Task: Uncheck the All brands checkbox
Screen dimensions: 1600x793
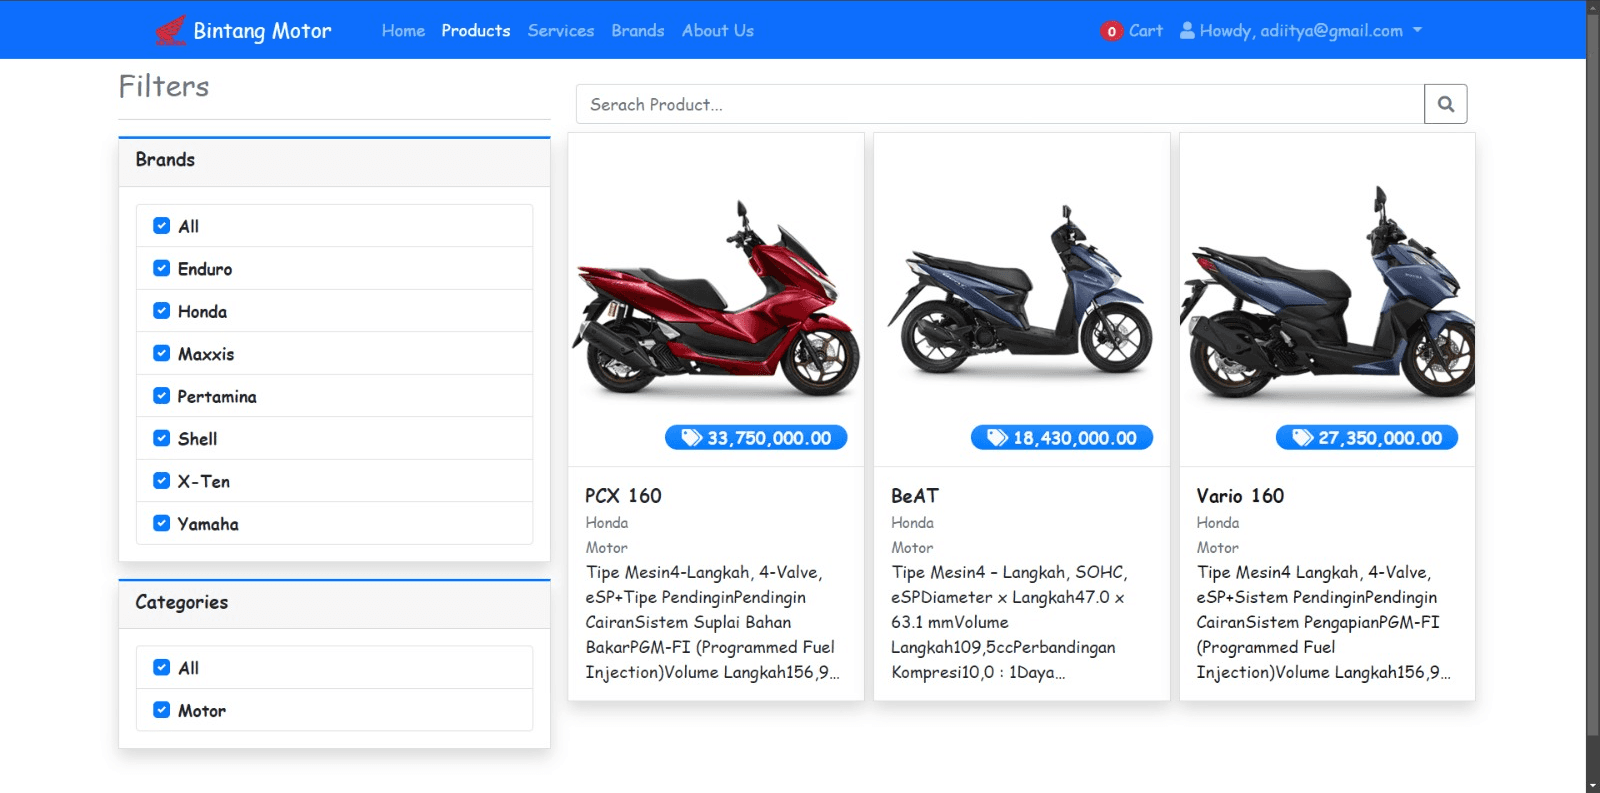Action: click(x=161, y=226)
